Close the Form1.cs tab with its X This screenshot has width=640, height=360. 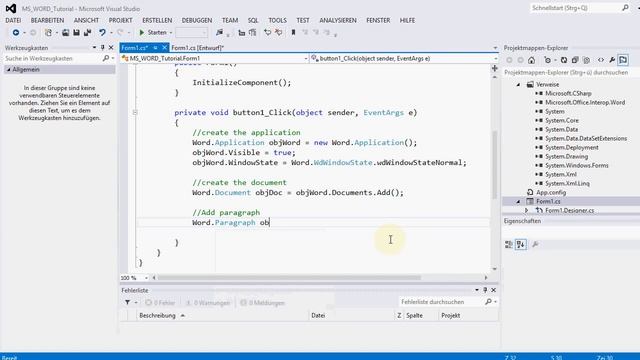point(164,48)
